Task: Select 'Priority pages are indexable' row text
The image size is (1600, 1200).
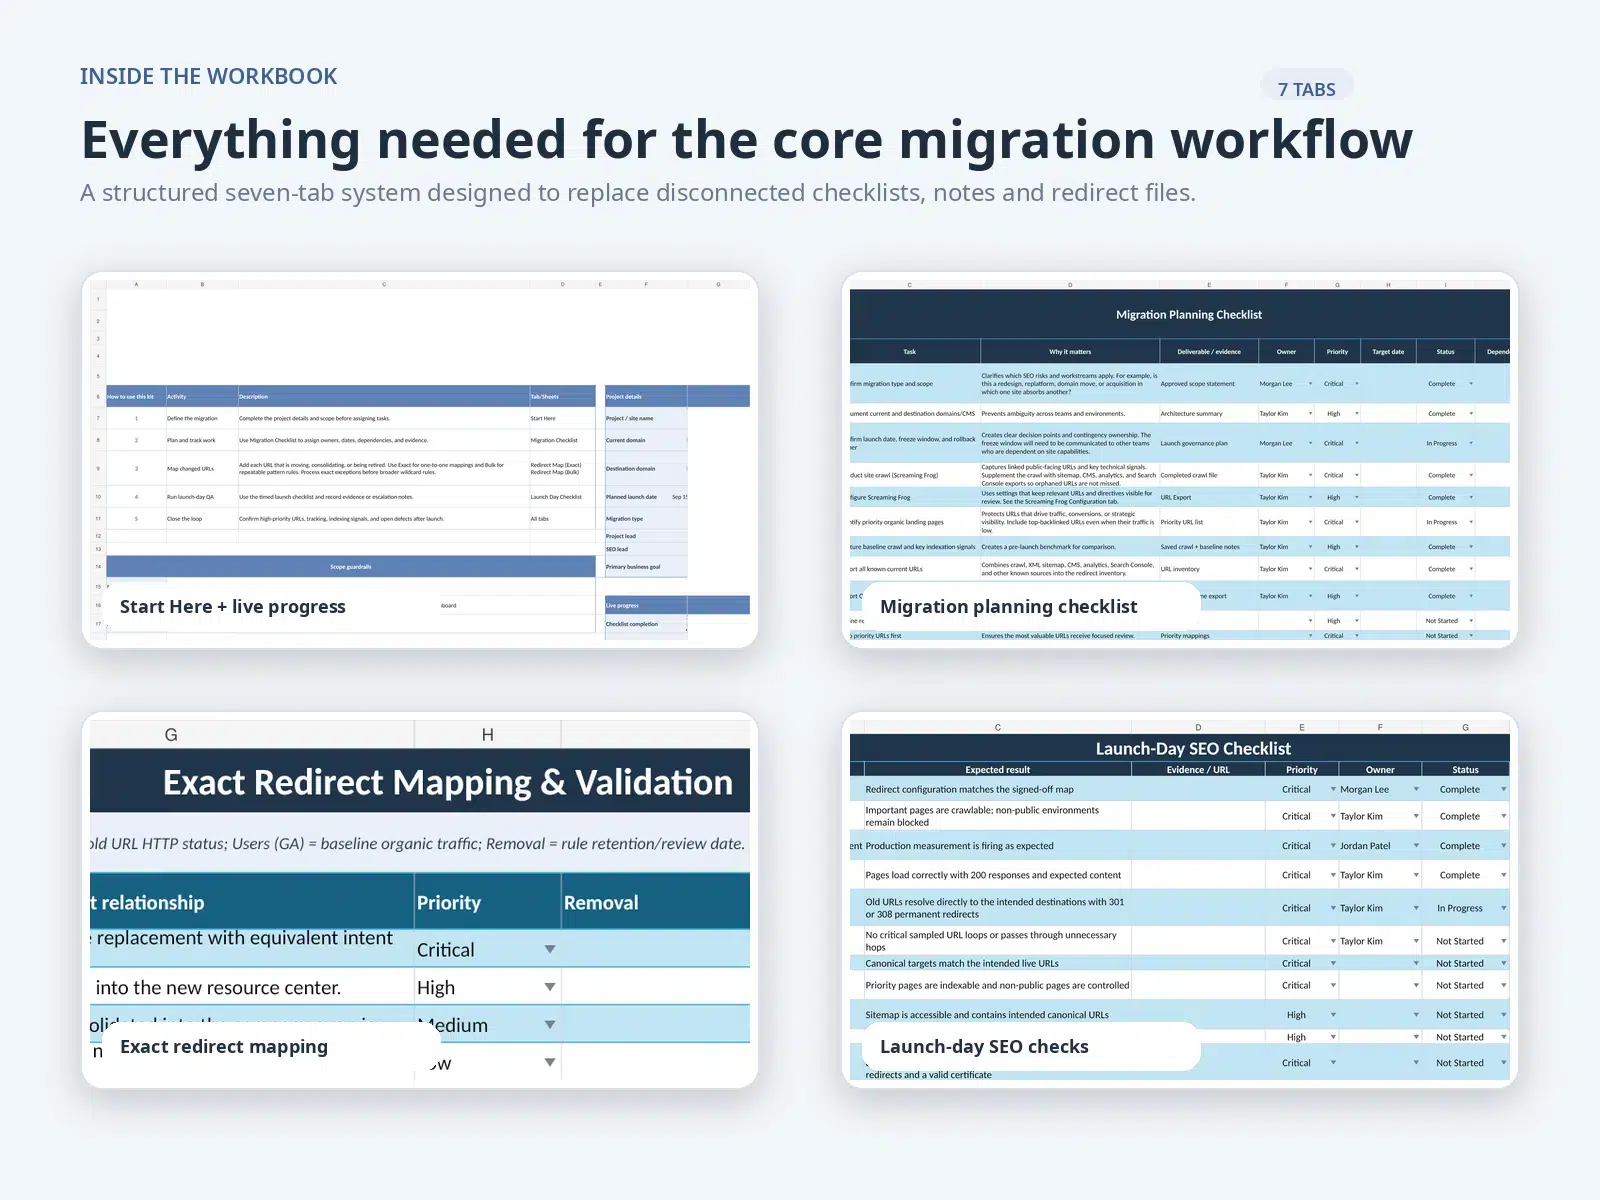Action: (997, 985)
